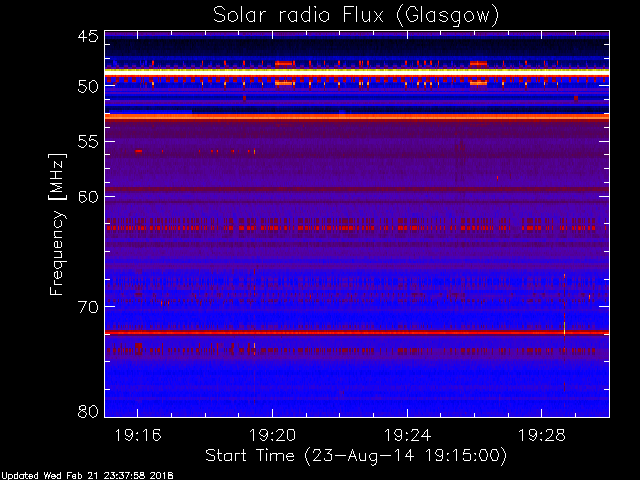Click the thin red line near 72 MHz
The image size is (640, 480).
point(357,333)
